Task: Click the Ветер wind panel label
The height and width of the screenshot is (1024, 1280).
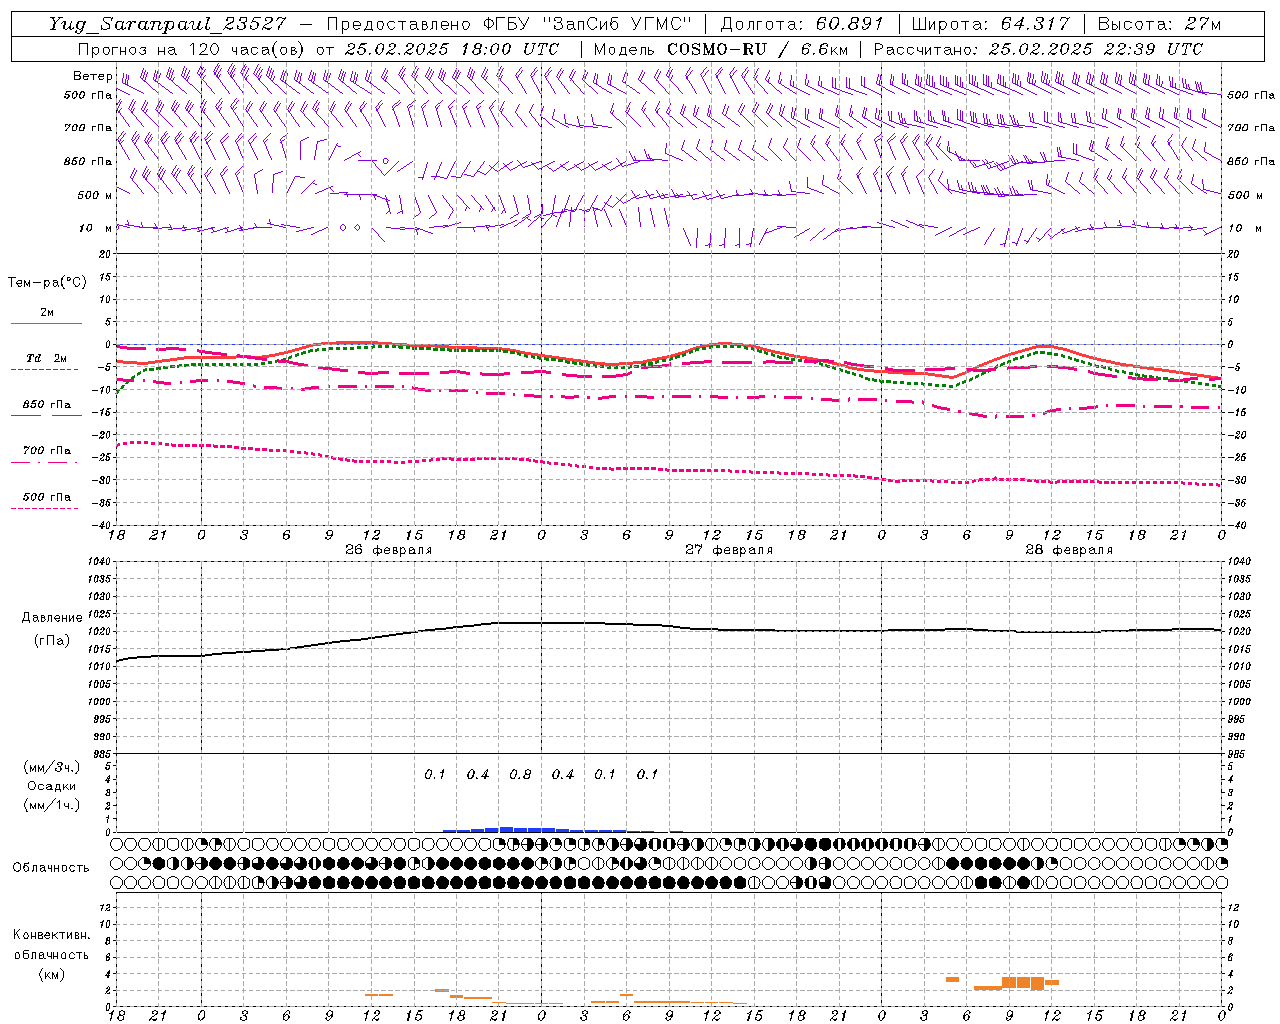Action: (x=93, y=76)
